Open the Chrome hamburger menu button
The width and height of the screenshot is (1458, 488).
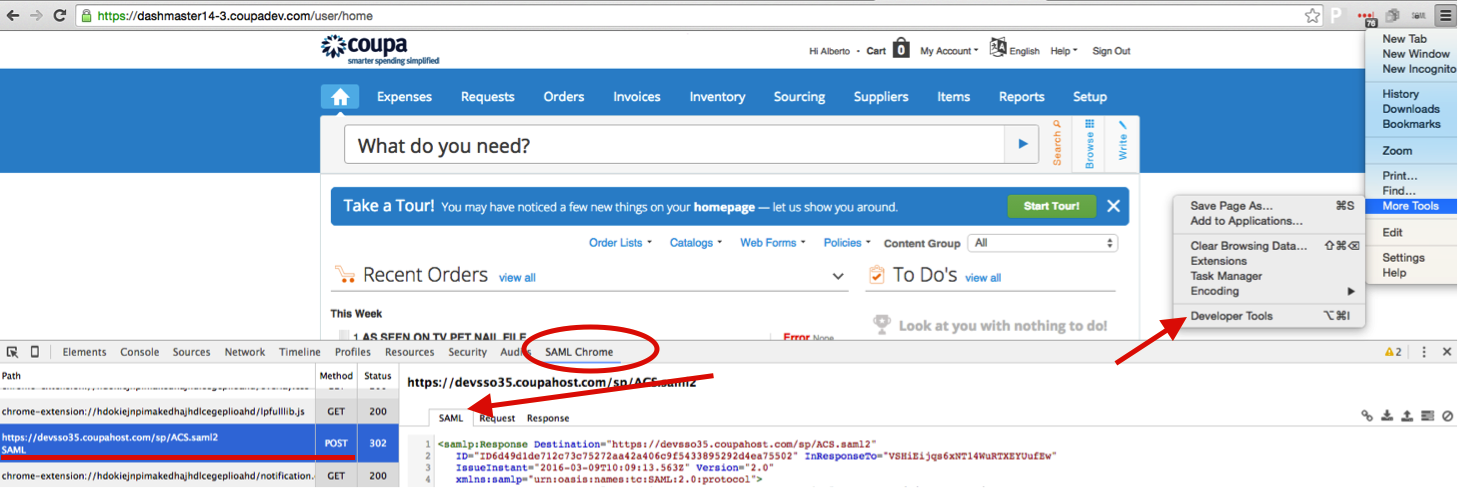click(1445, 16)
